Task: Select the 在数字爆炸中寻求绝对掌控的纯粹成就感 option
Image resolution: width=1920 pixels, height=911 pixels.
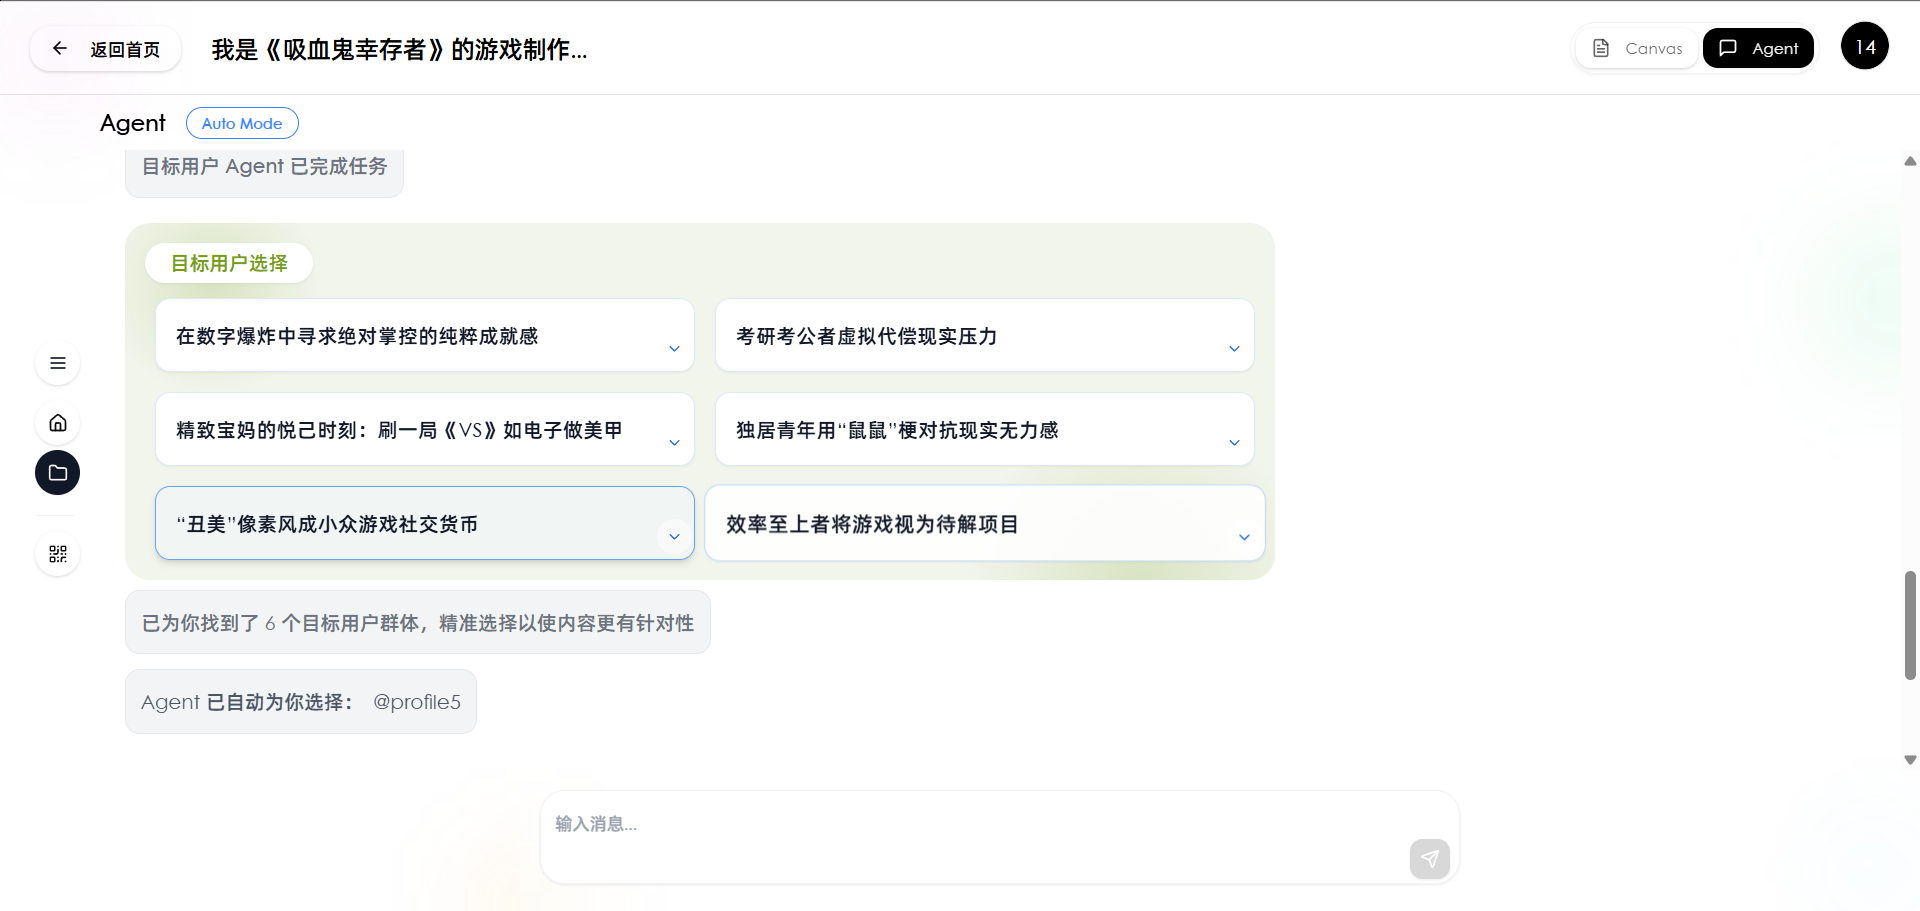Action: (x=425, y=335)
